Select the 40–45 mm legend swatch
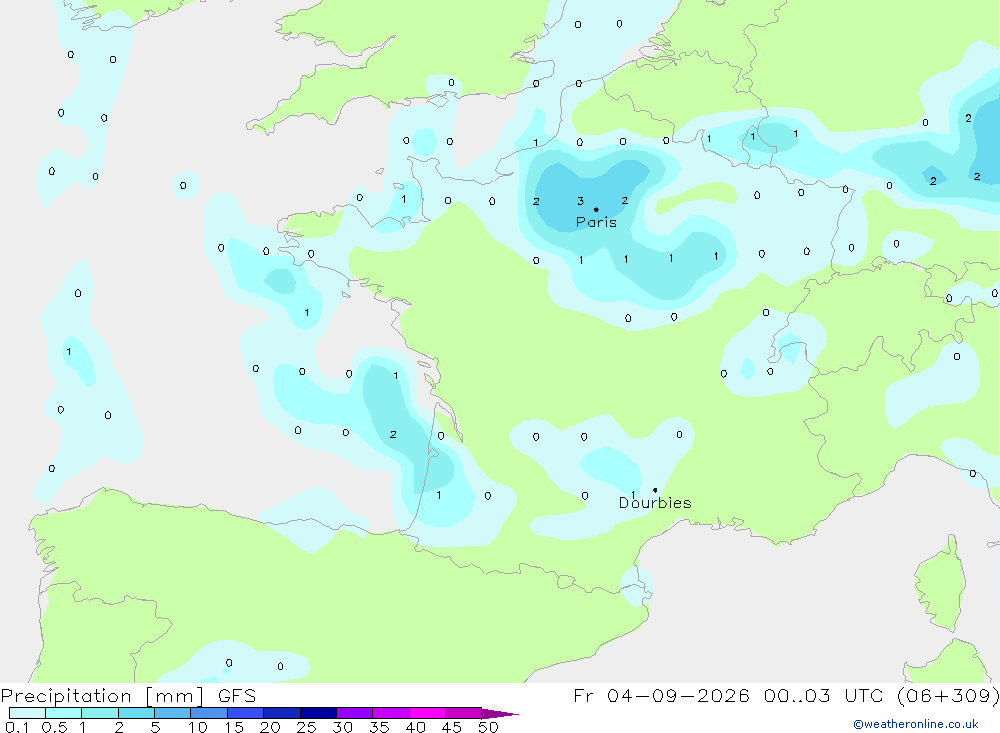 coord(427,713)
